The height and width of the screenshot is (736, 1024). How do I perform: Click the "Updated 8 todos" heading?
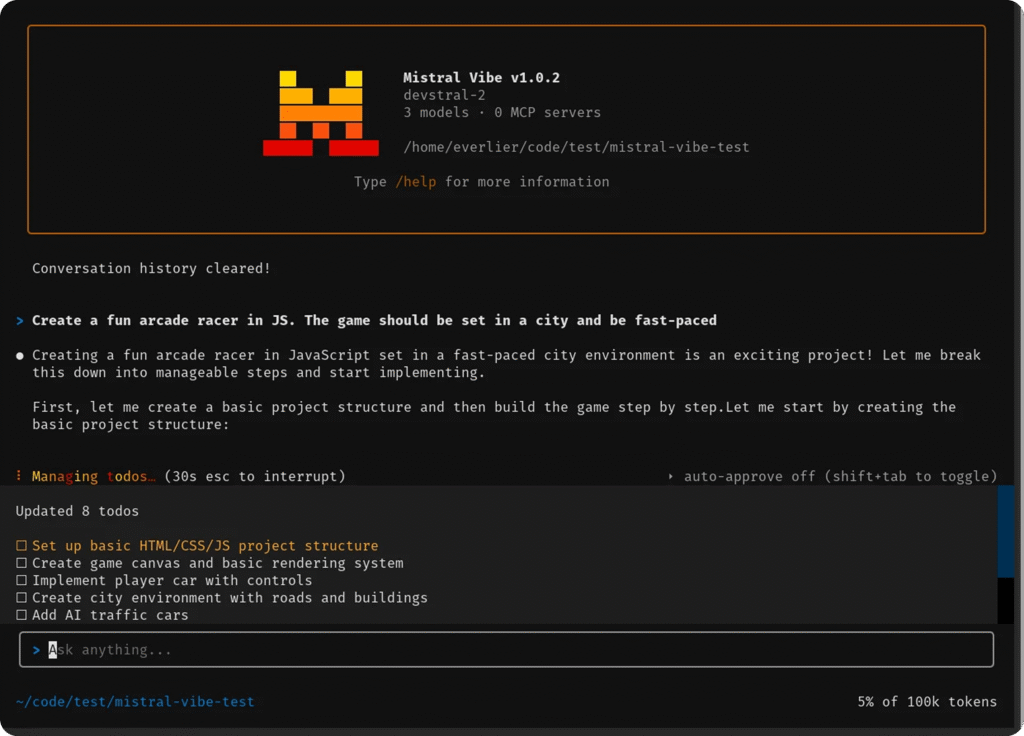pos(77,511)
